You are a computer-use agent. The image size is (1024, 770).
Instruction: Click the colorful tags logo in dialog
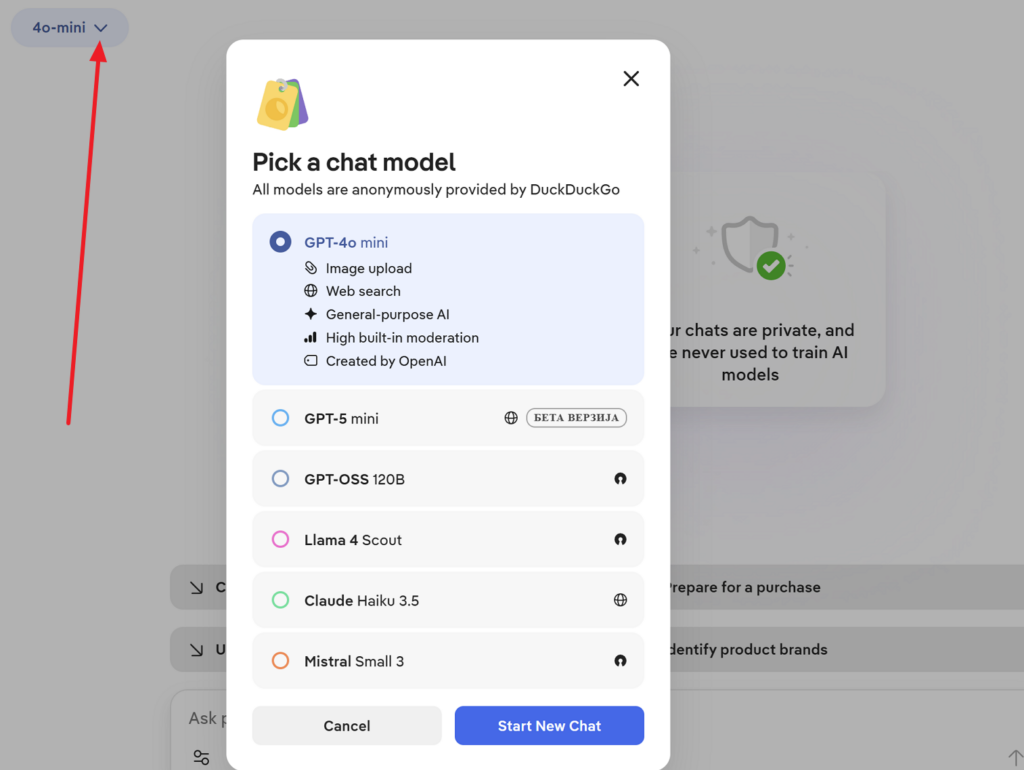282,104
